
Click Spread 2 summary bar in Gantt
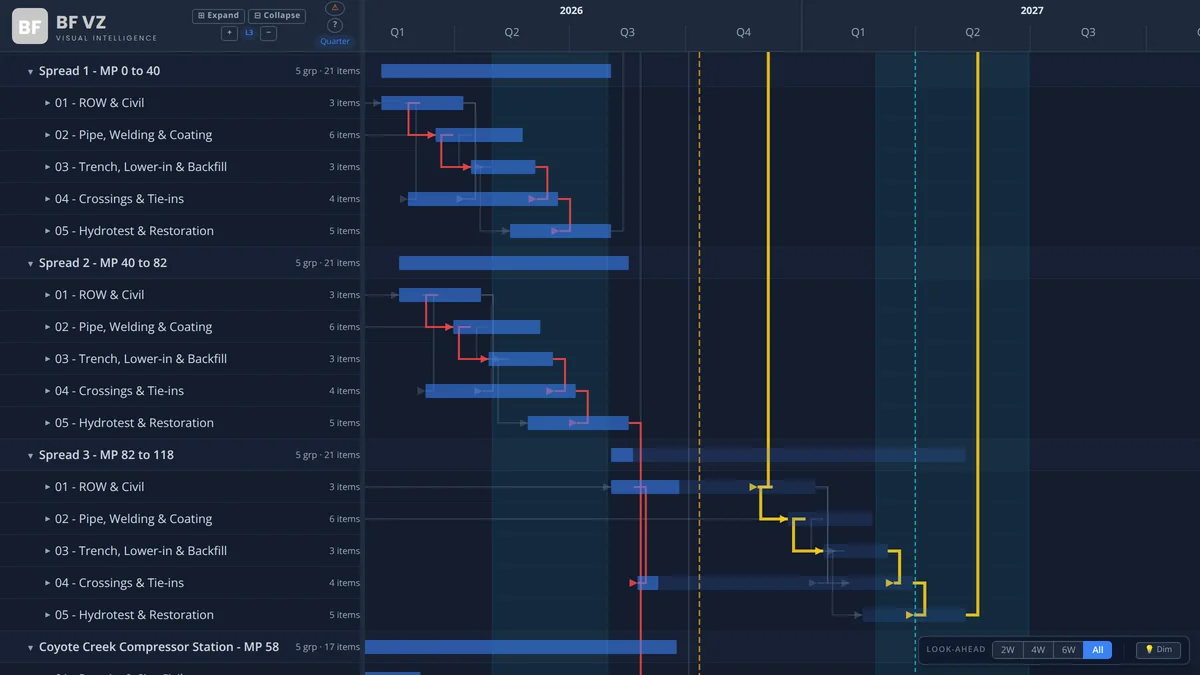(x=514, y=263)
